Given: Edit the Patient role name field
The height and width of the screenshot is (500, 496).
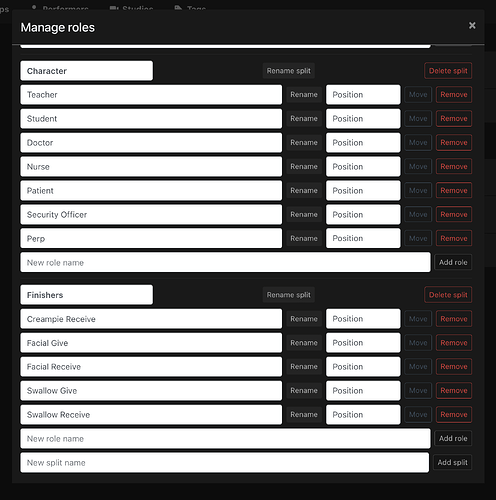Looking at the screenshot, I should coord(151,191).
